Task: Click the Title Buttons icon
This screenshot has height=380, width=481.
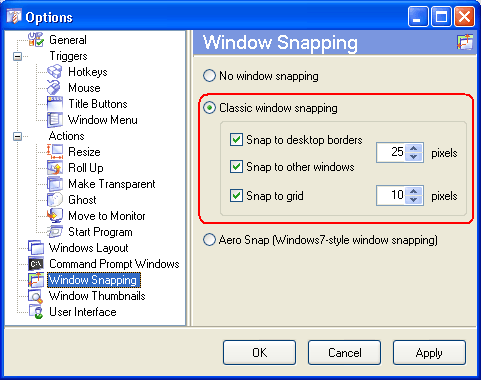Action: pyautogui.click(x=55, y=104)
